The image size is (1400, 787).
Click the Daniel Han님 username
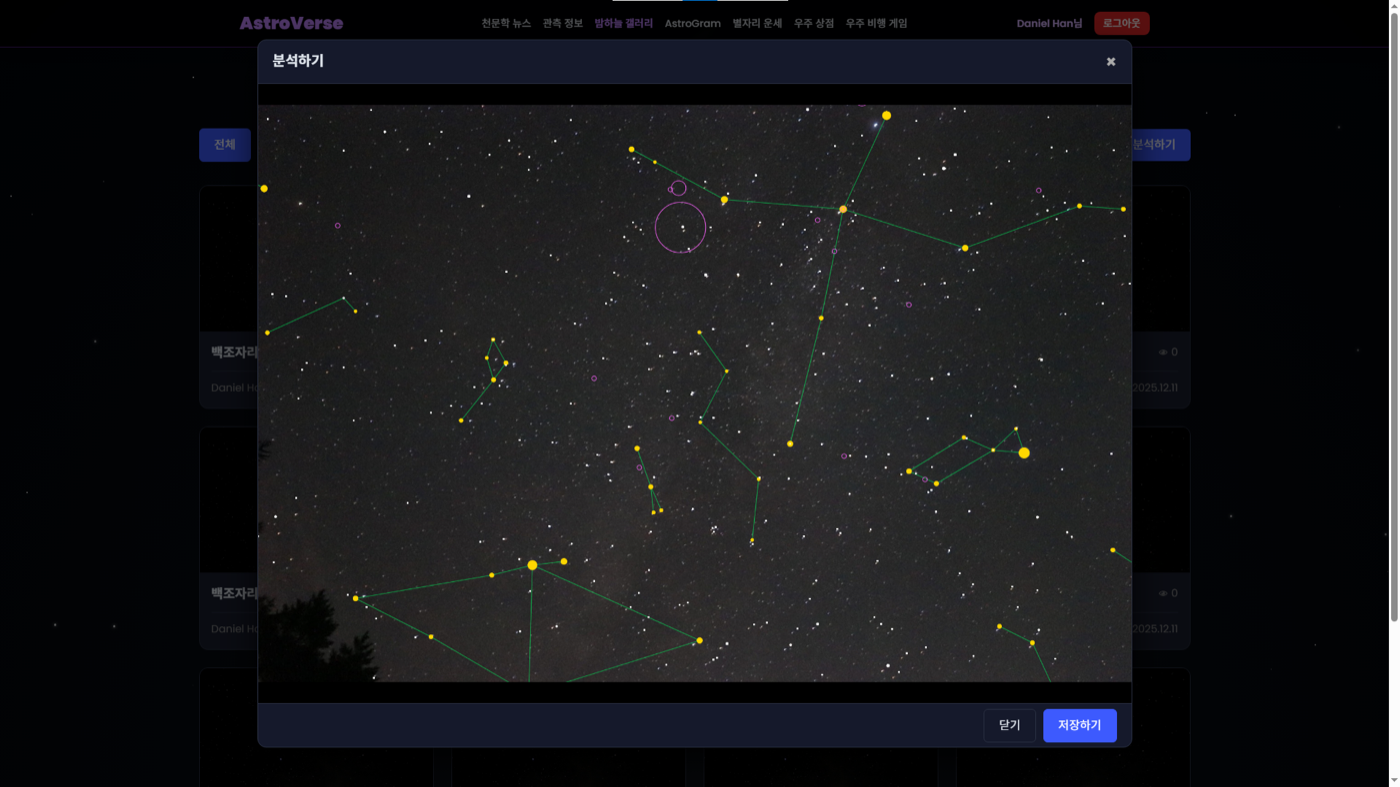coord(1050,23)
